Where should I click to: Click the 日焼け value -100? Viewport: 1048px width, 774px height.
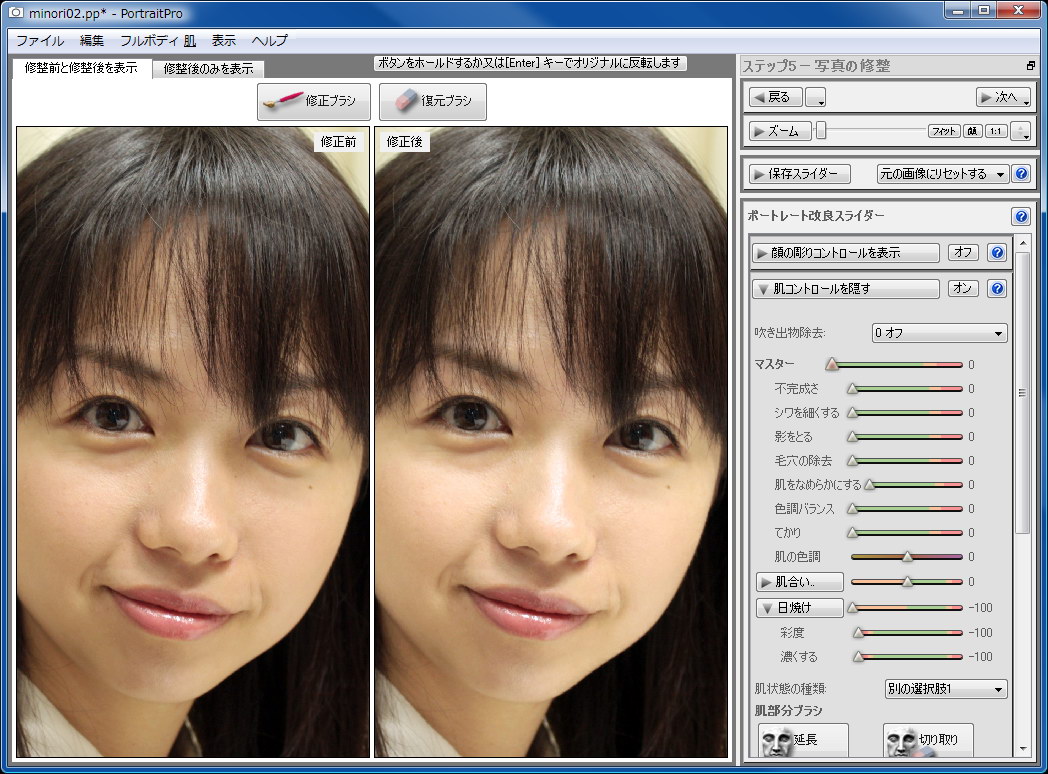coord(980,608)
